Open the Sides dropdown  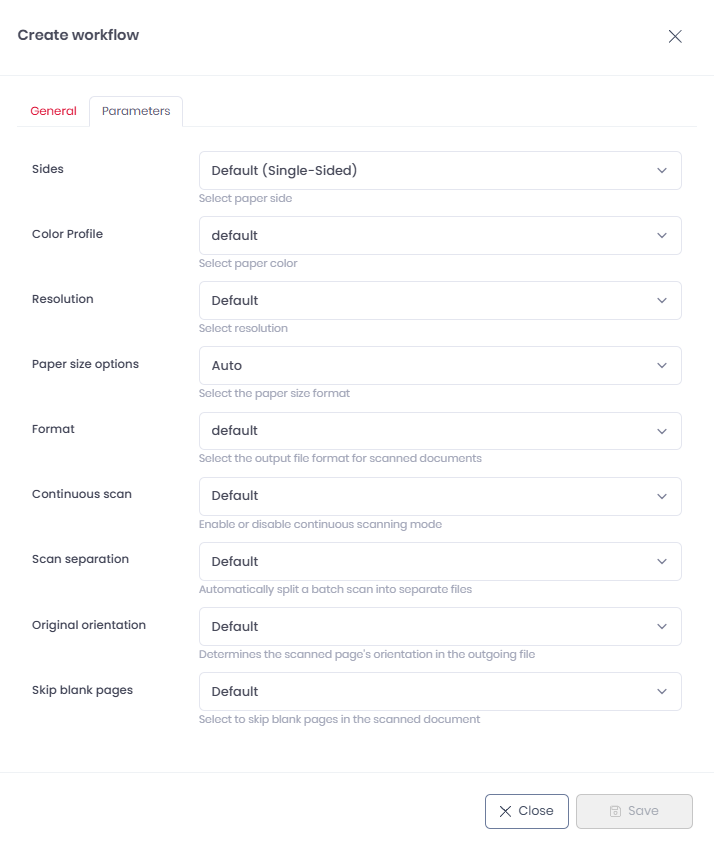(440, 171)
